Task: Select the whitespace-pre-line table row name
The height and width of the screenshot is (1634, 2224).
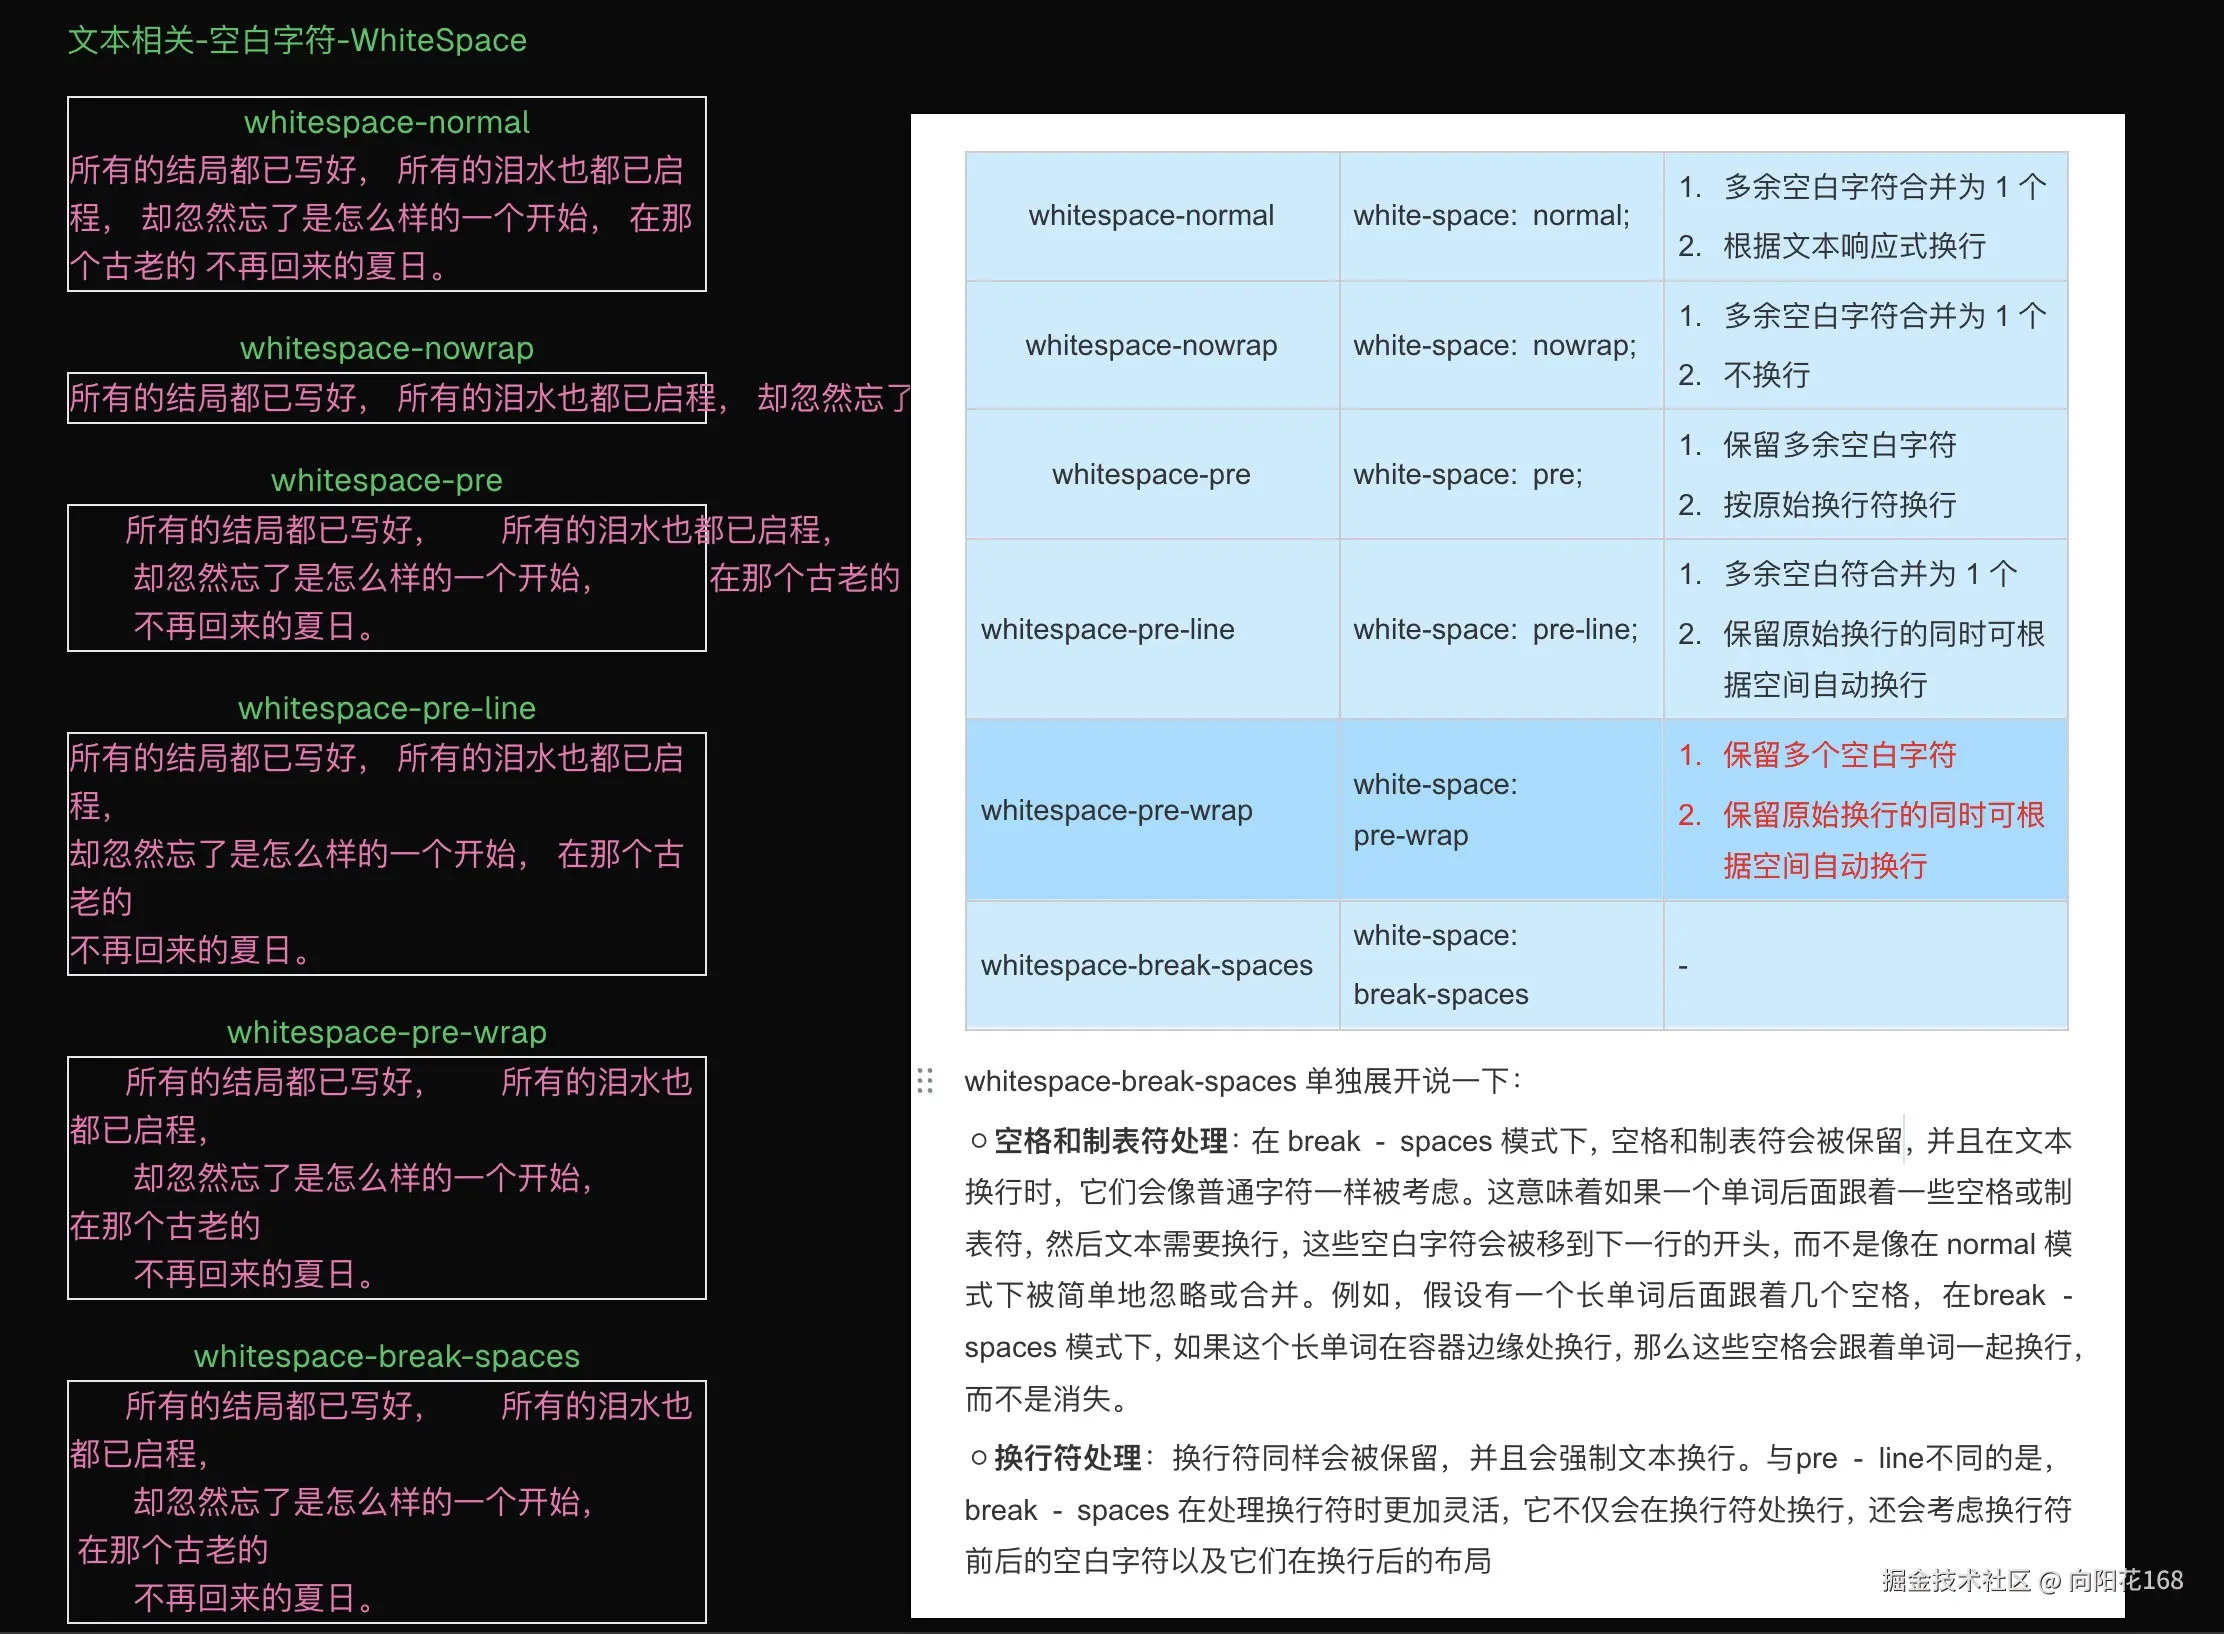Action: click(x=1107, y=629)
